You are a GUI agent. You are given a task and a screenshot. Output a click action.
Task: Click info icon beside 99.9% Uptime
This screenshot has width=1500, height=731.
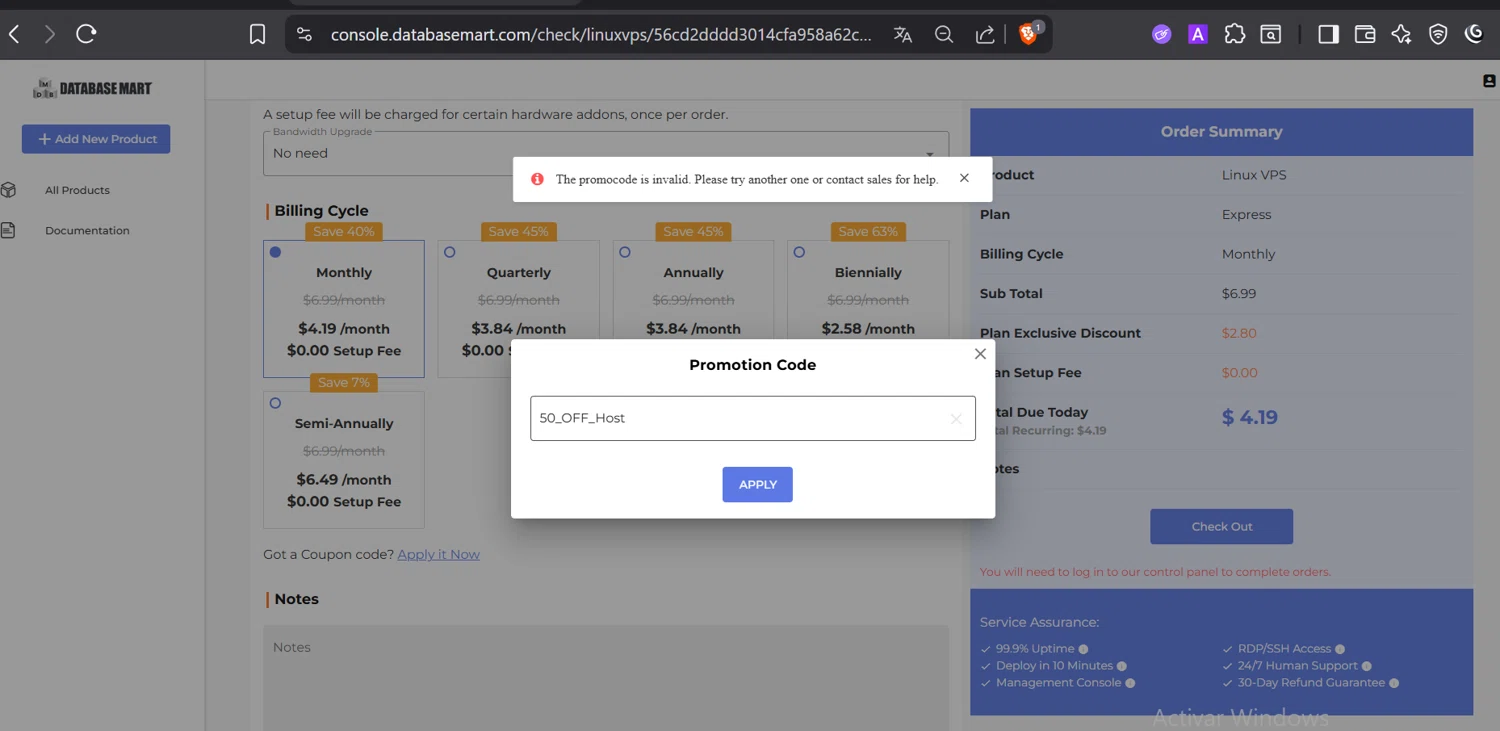pyautogui.click(x=1083, y=649)
